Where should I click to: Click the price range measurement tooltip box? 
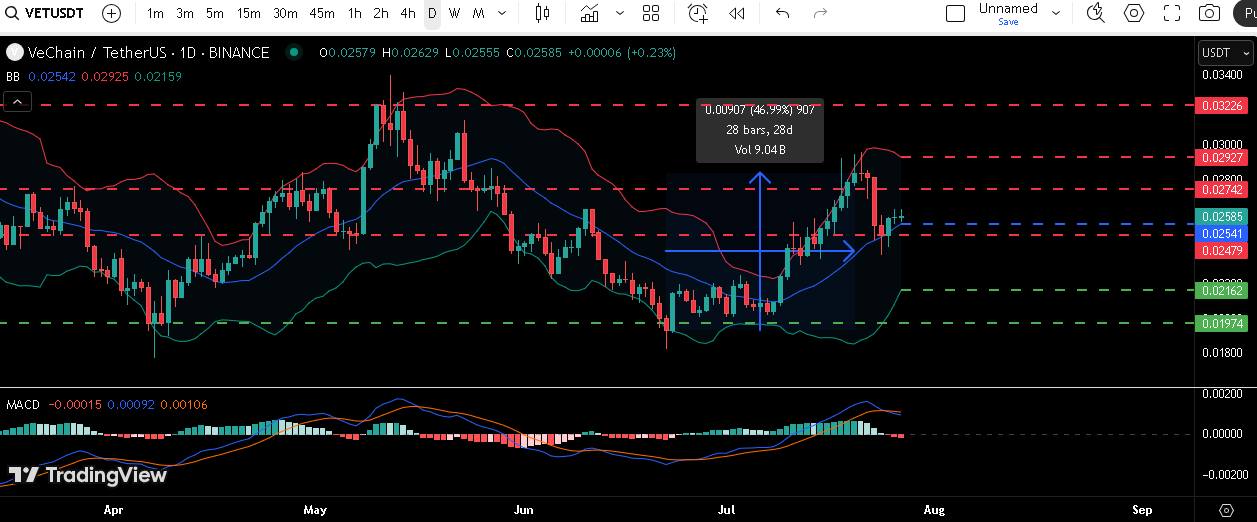click(760, 130)
